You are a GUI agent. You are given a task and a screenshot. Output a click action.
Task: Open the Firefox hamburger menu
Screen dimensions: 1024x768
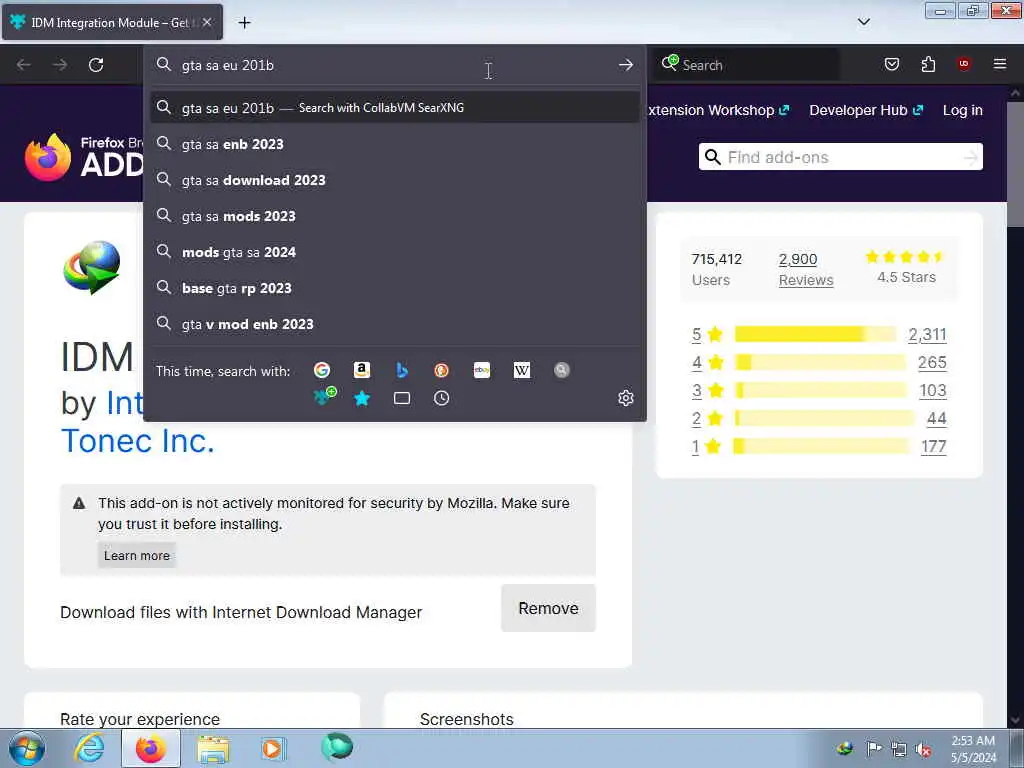(1000, 64)
